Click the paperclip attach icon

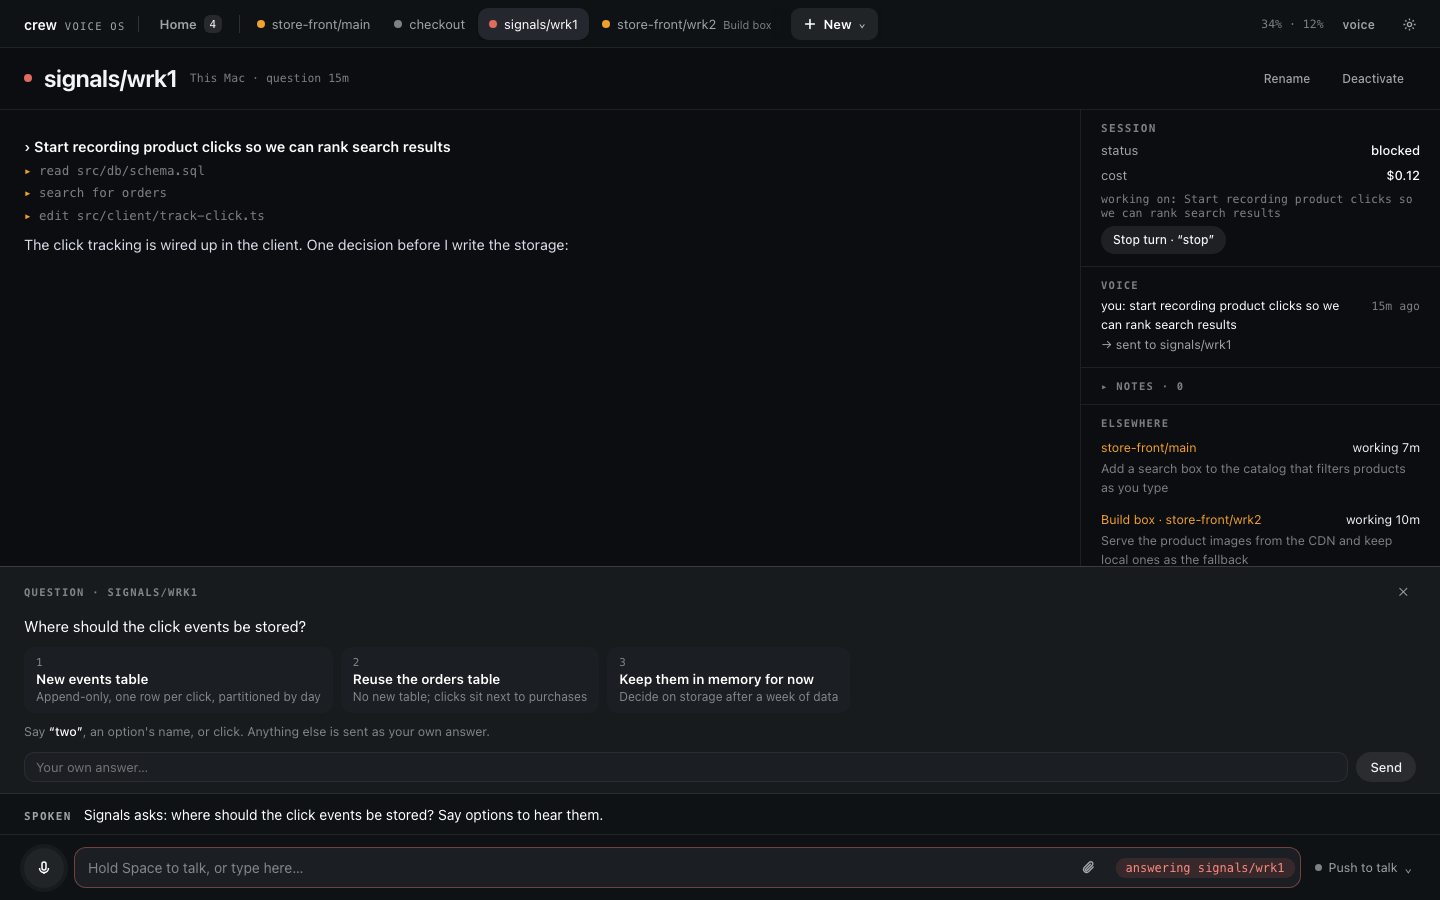click(x=1088, y=868)
